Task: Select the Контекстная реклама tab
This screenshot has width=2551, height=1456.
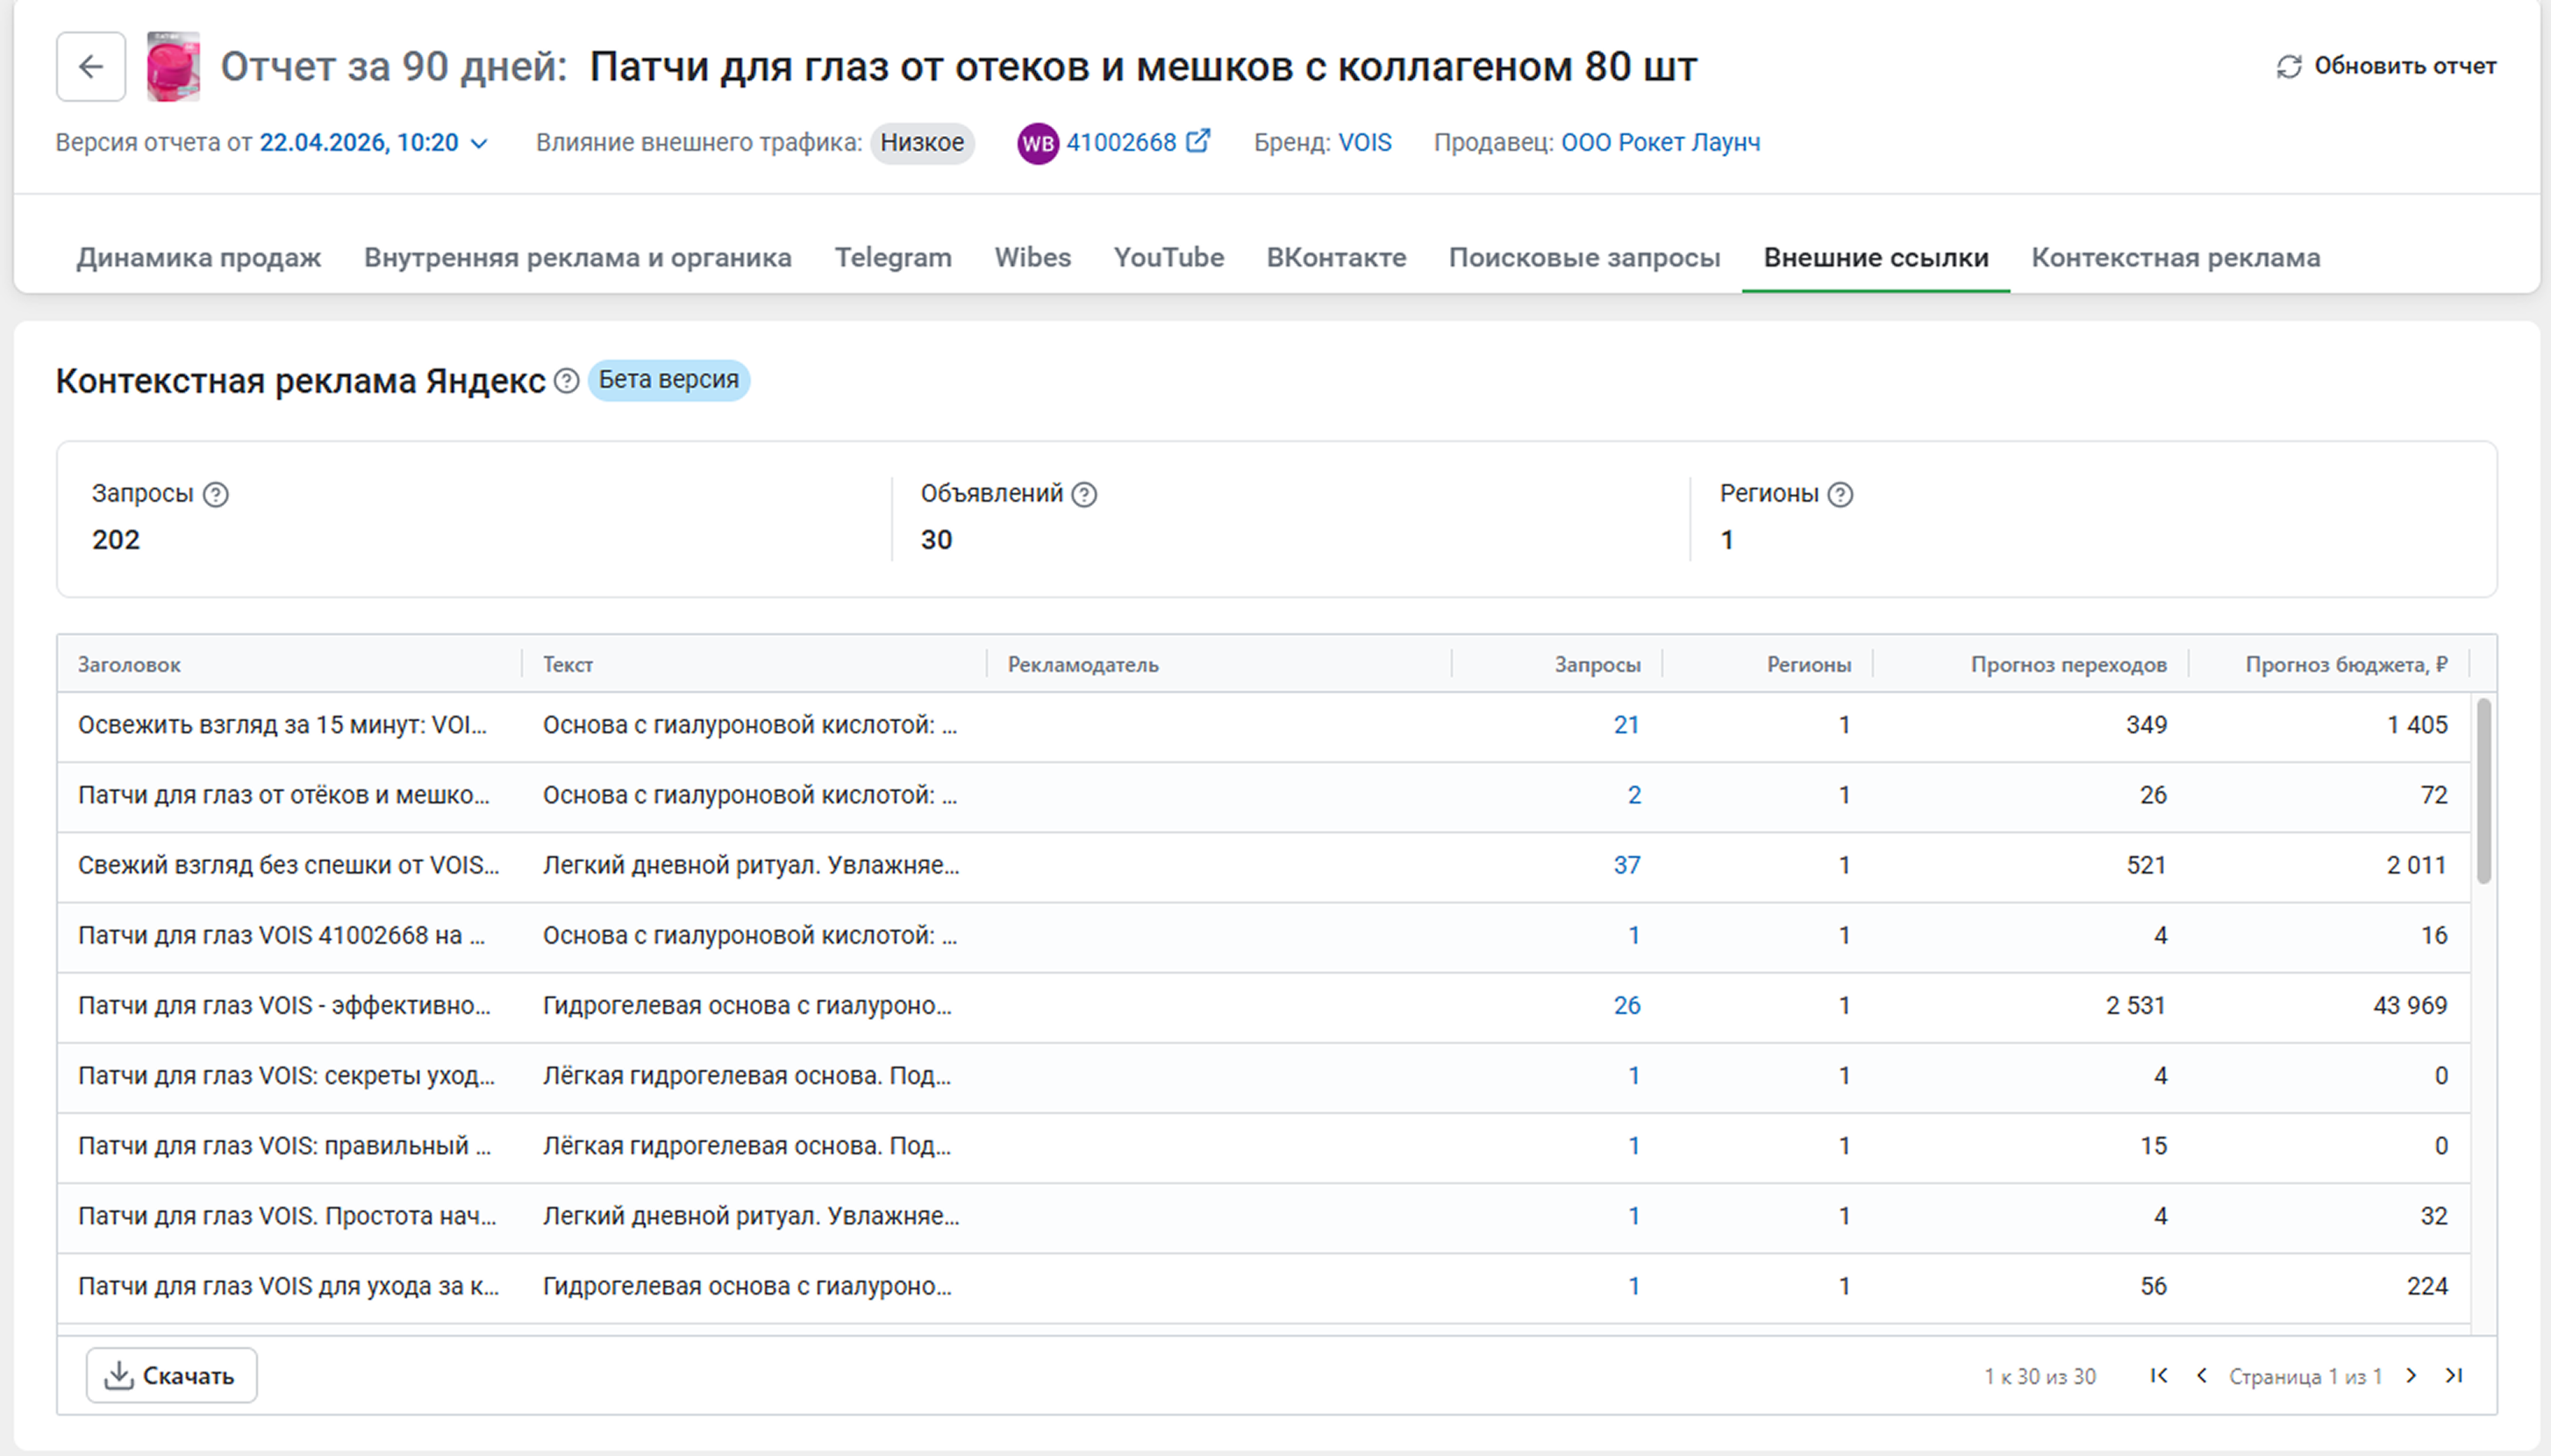Action: pos(2175,258)
